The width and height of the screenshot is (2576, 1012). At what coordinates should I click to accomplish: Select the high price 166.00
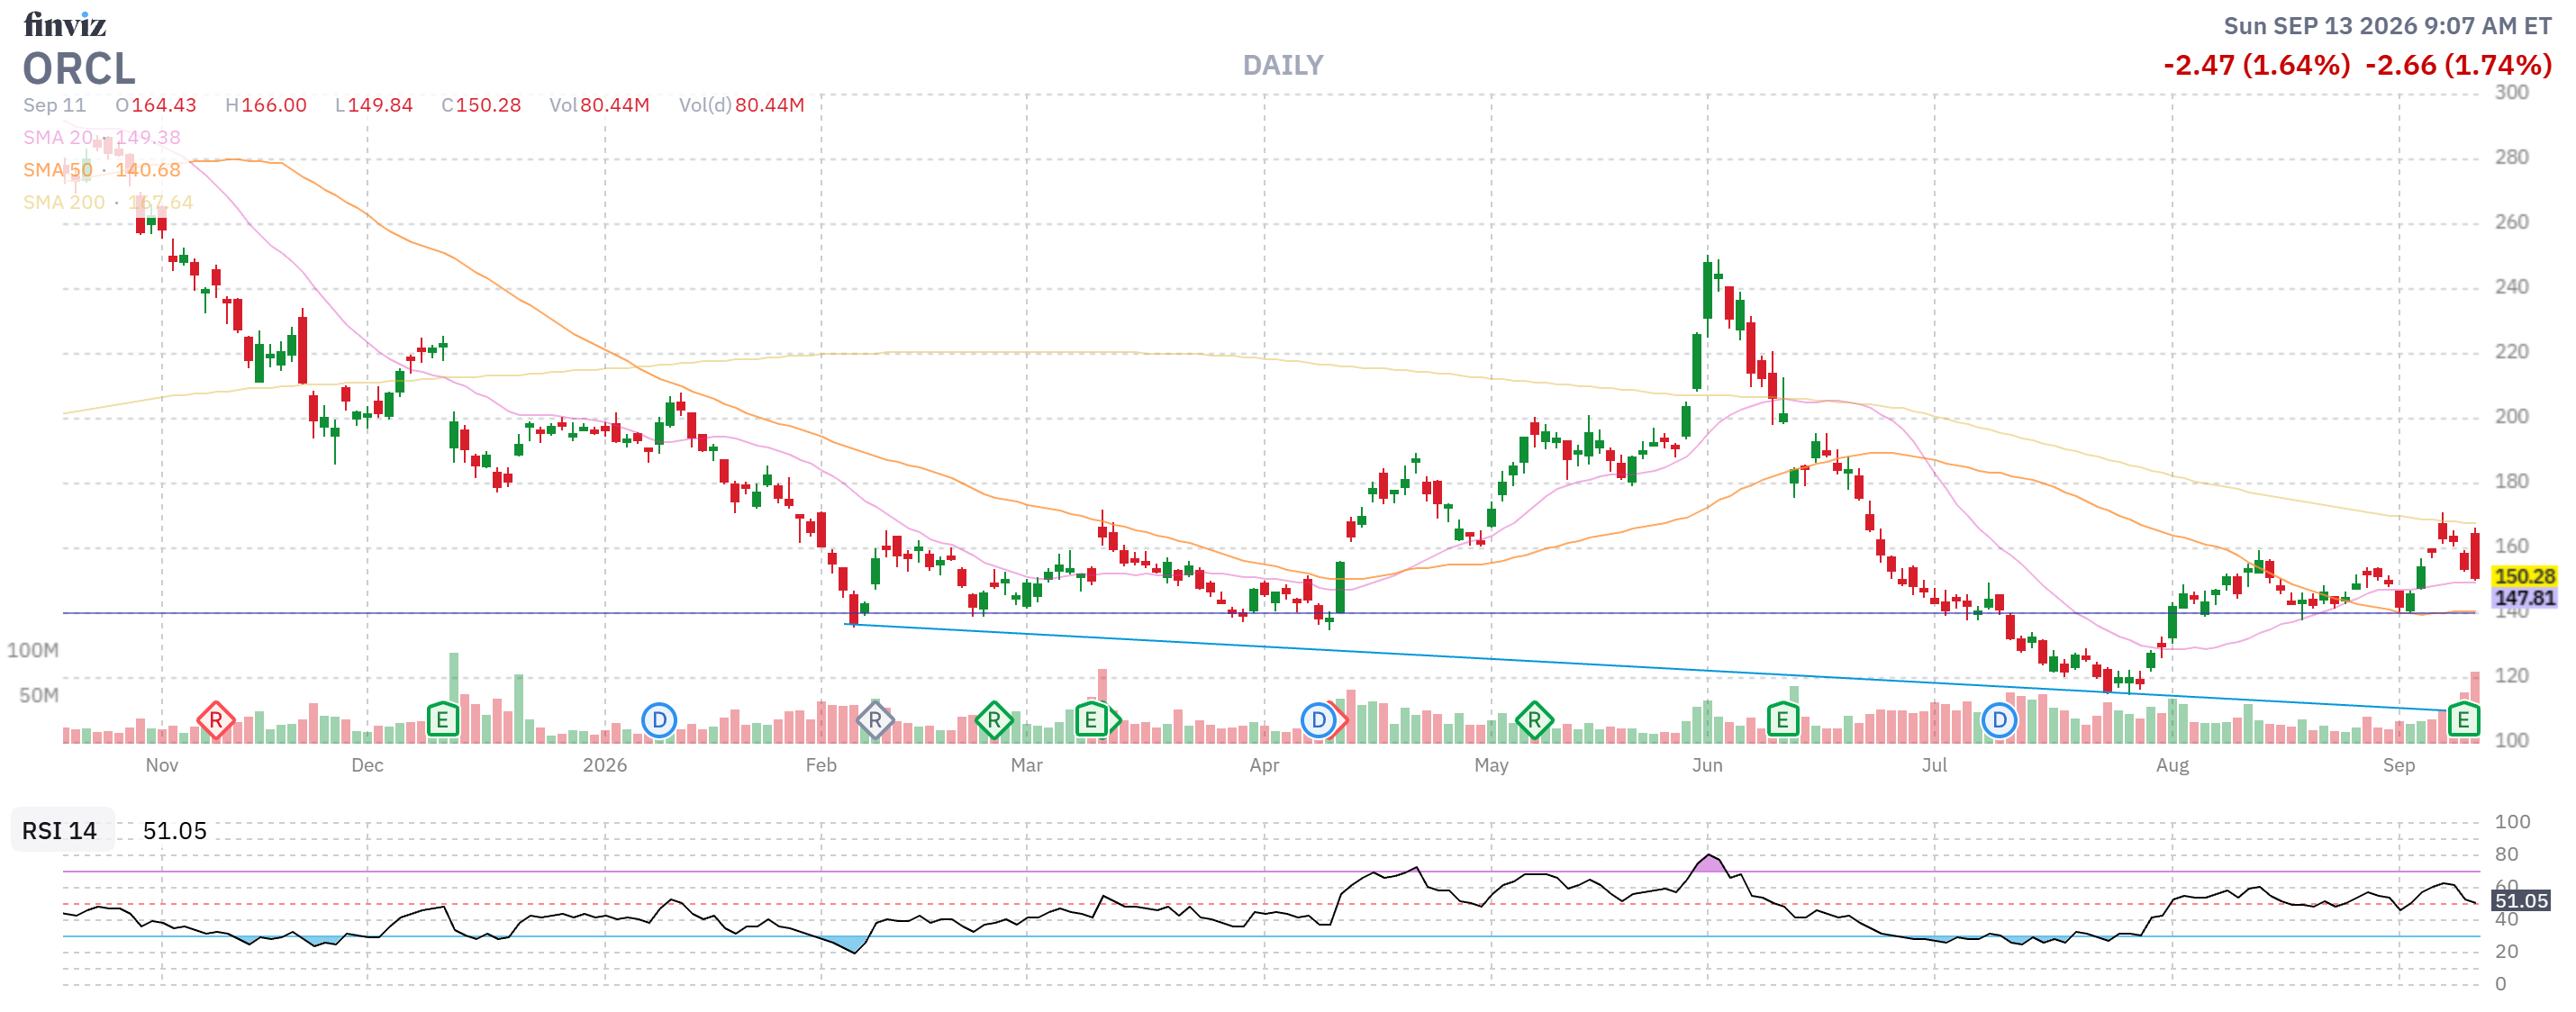tap(274, 105)
